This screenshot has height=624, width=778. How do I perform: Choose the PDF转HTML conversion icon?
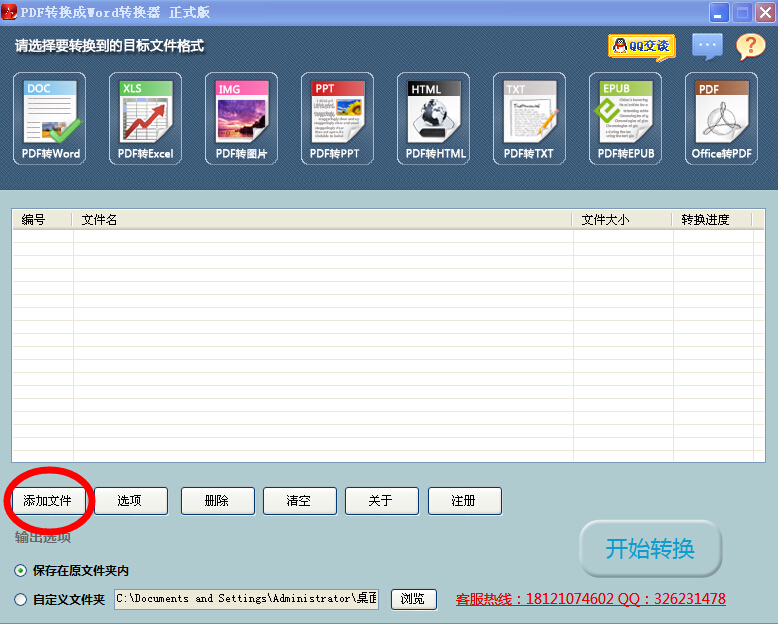pyautogui.click(x=434, y=119)
